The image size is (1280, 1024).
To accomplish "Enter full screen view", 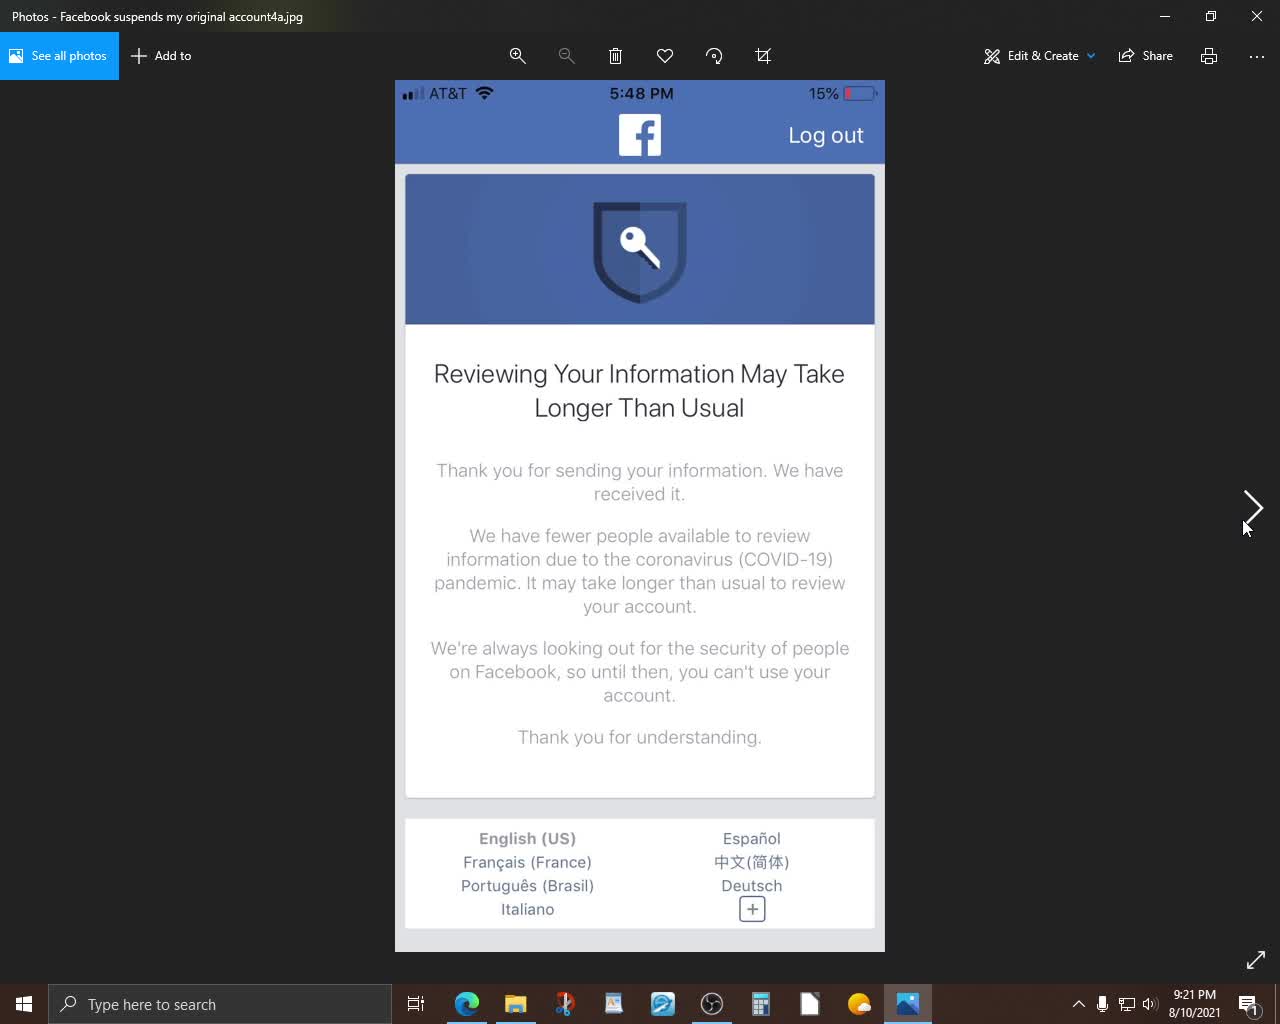I will click(1256, 960).
